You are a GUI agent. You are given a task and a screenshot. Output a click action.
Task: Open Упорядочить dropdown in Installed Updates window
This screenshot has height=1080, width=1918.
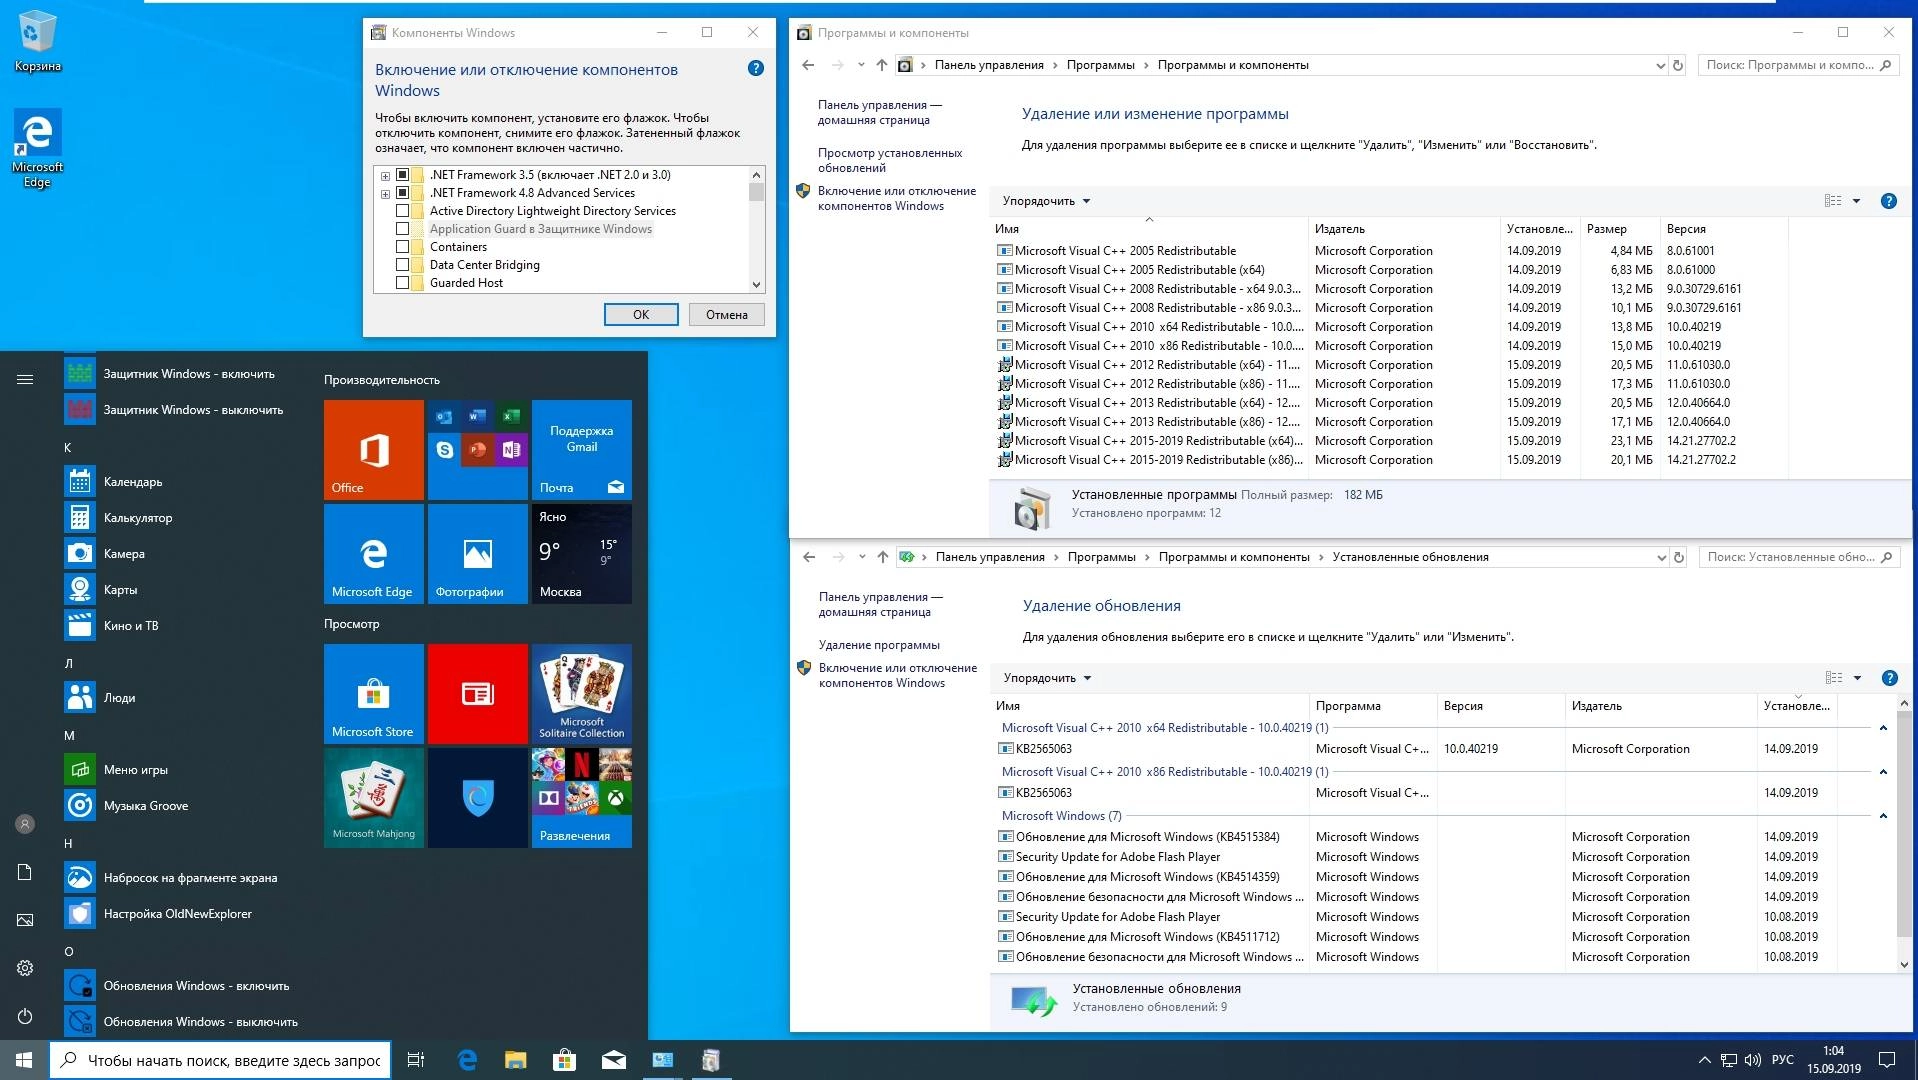[x=1047, y=678]
